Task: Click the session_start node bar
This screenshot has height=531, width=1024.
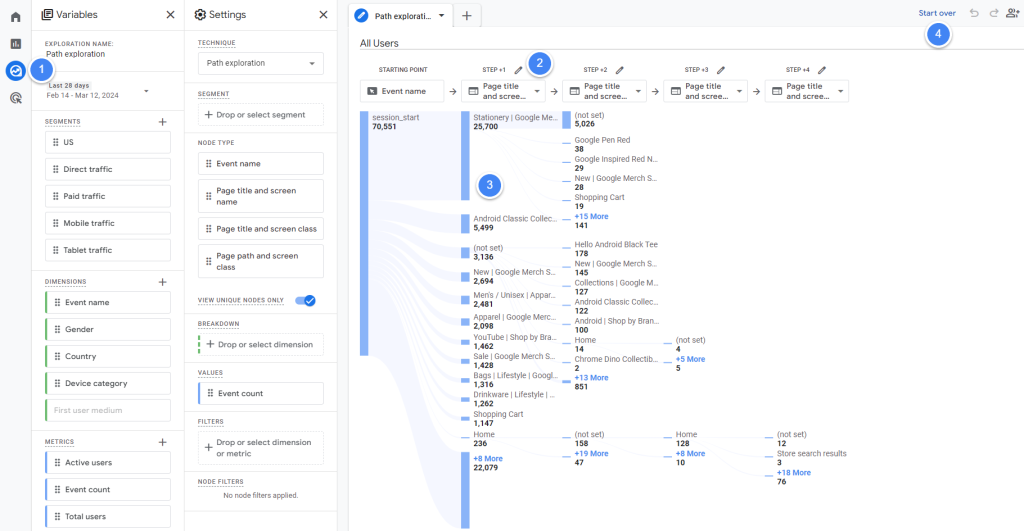Action: [364, 233]
